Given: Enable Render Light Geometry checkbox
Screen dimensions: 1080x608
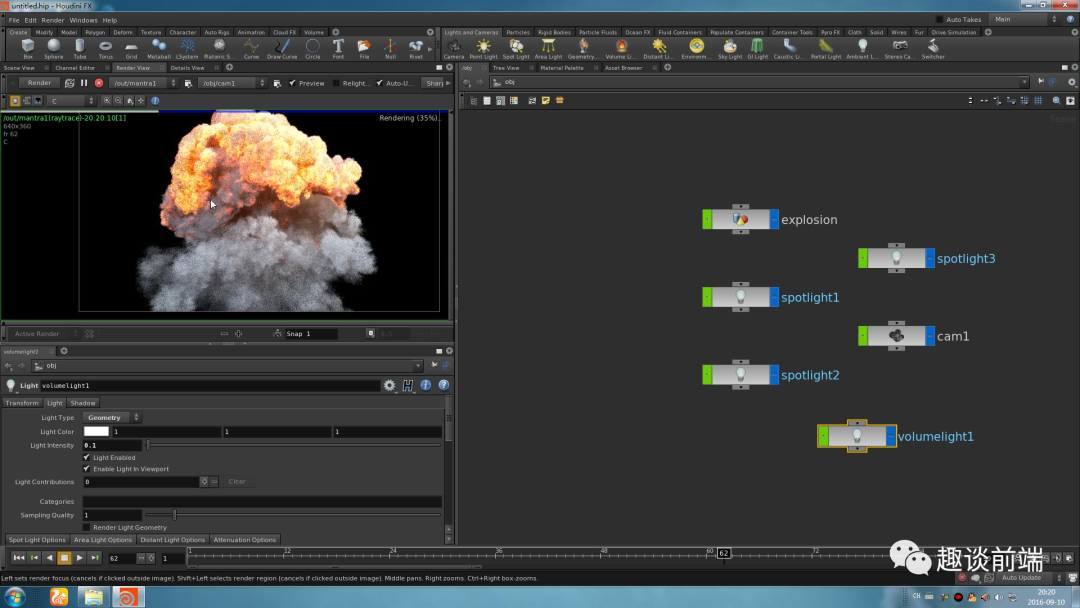Looking at the screenshot, I should 86,527.
